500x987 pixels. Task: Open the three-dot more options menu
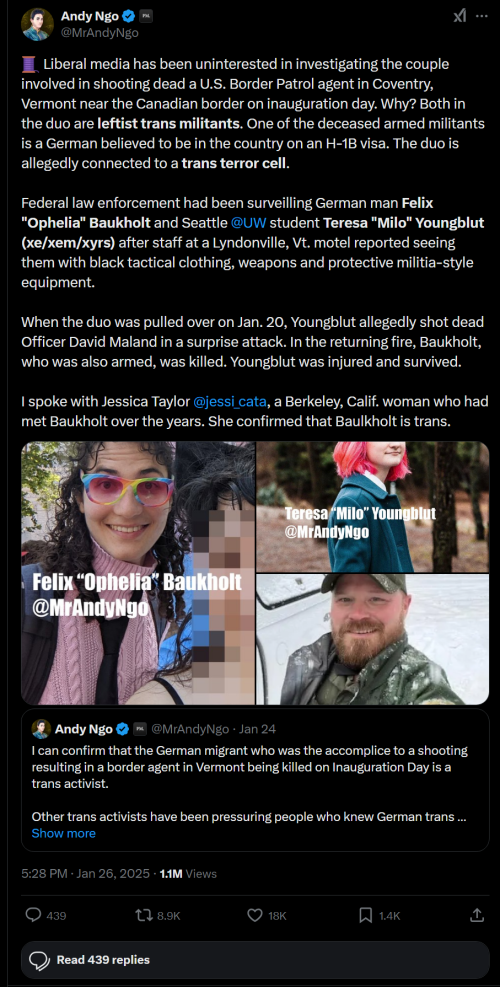(482, 16)
